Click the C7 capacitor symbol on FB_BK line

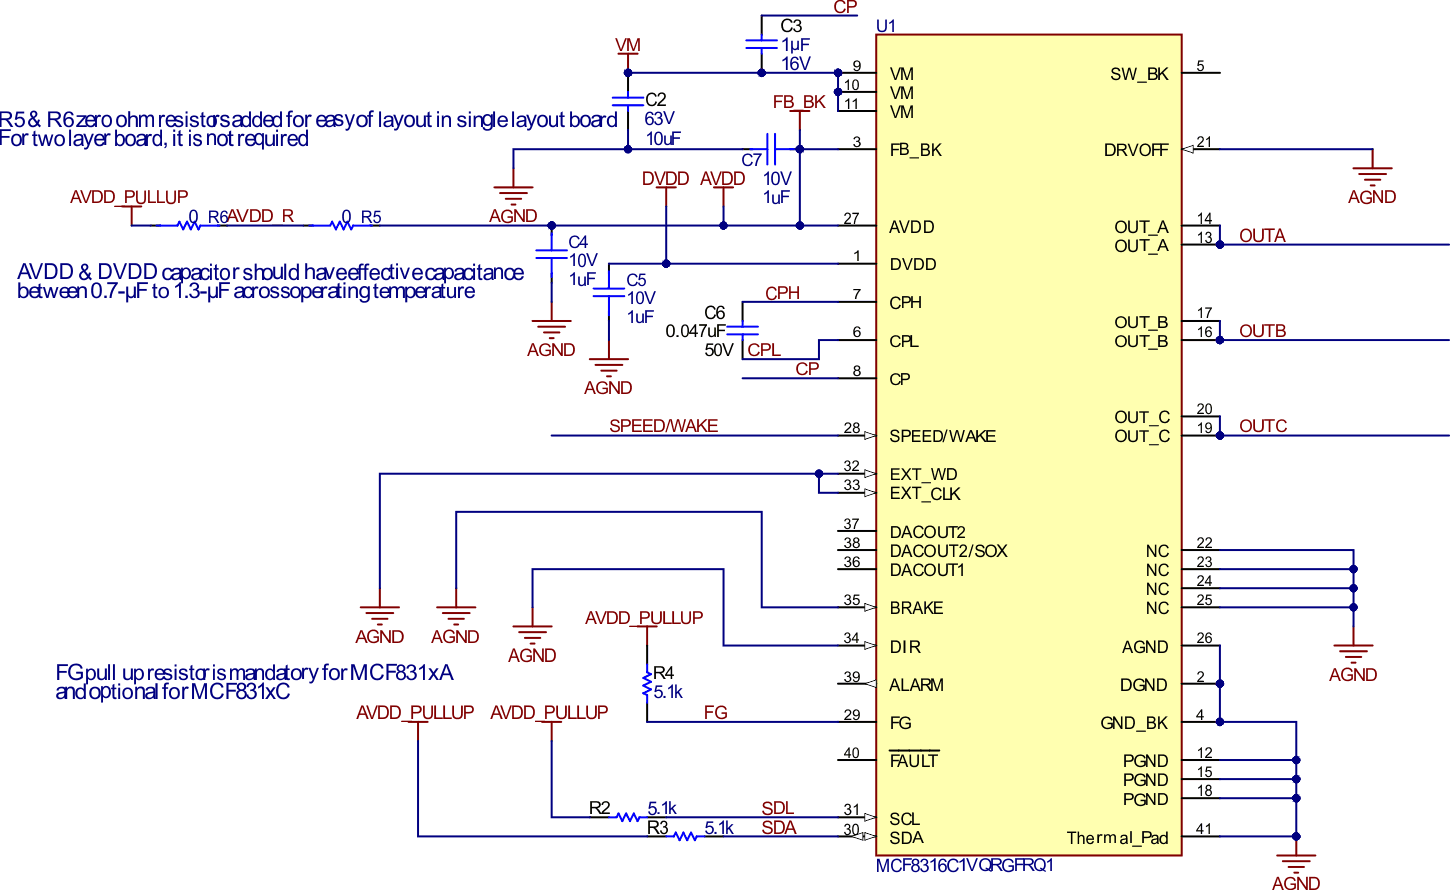click(x=770, y=149)
